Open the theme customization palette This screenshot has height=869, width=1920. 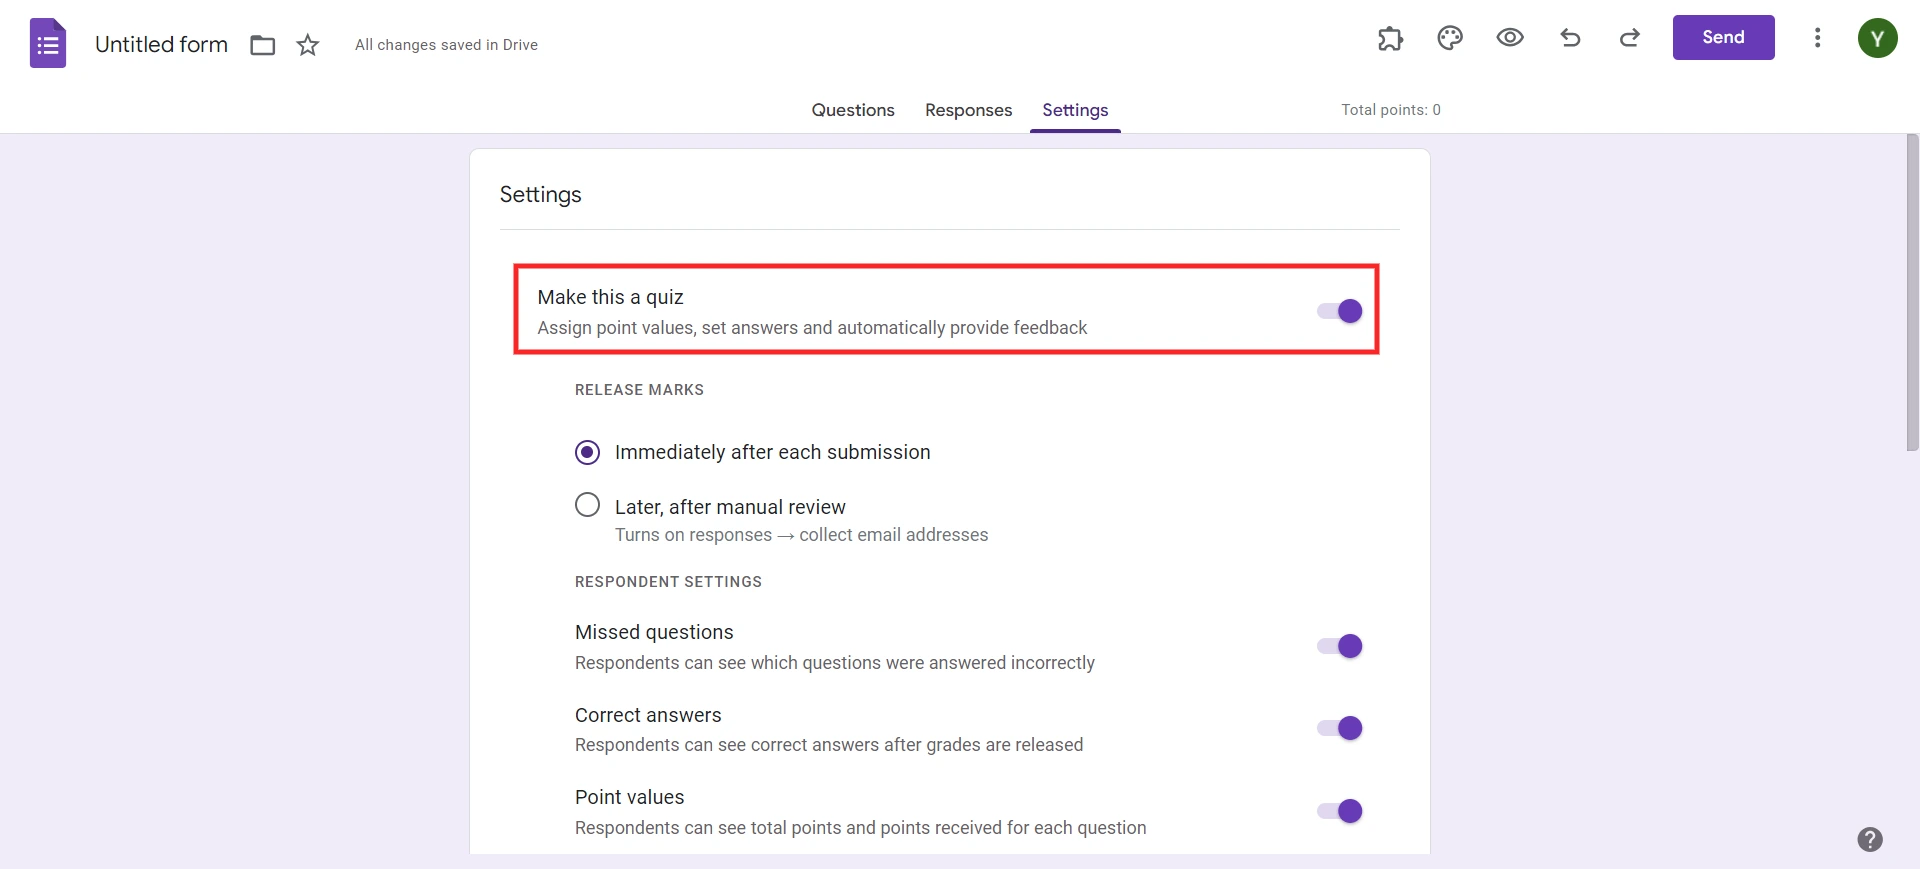tap(1450, 38)
